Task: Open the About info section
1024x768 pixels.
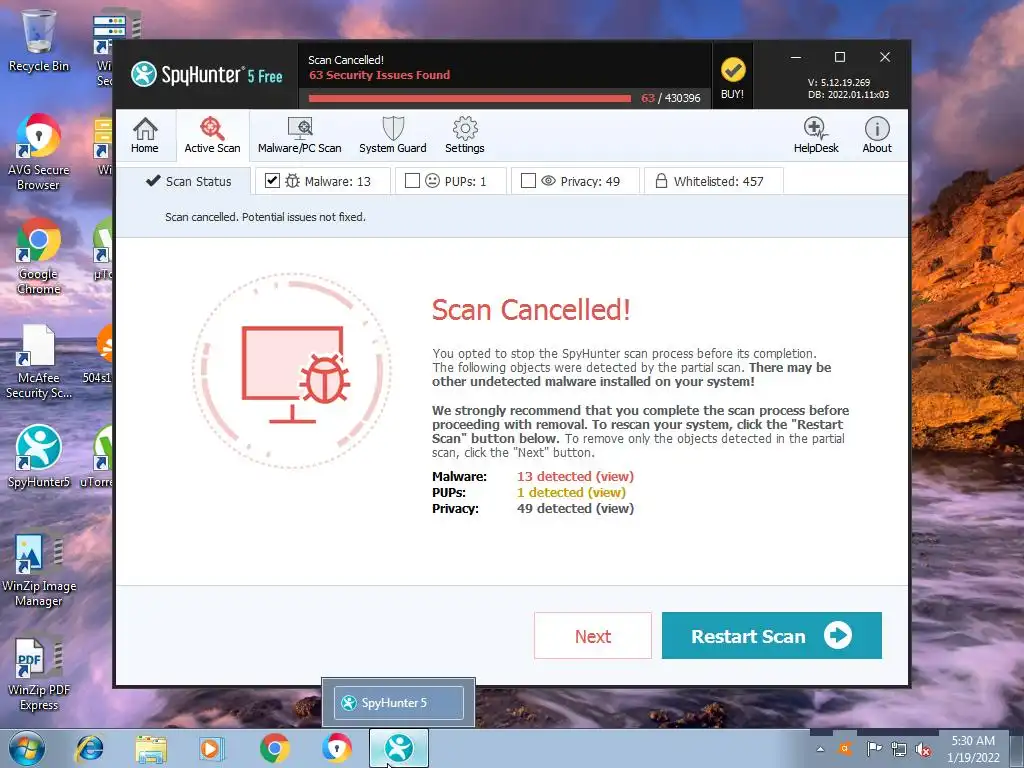Action: pyautogui.click(x=877, y=135)
